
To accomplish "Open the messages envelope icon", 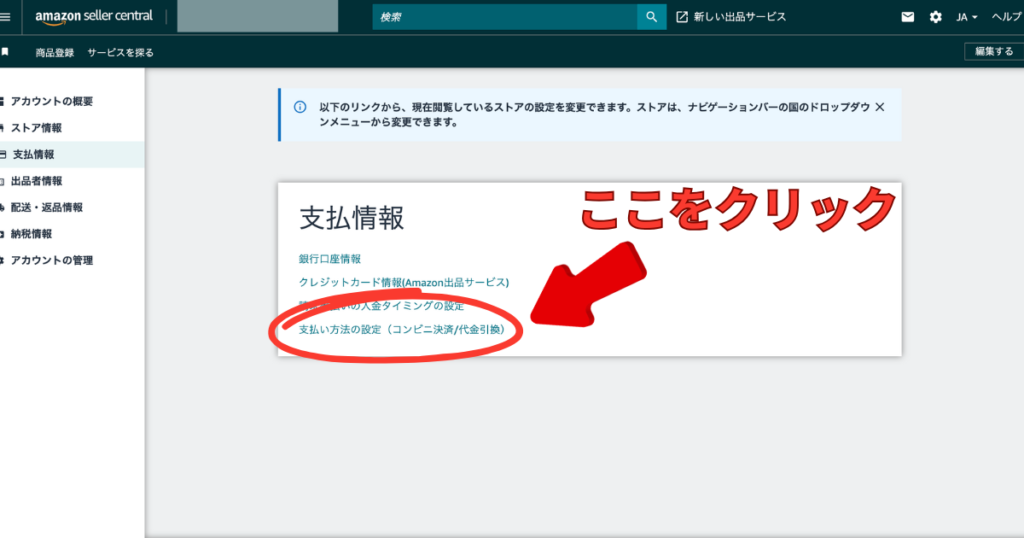I will point(908,17).
